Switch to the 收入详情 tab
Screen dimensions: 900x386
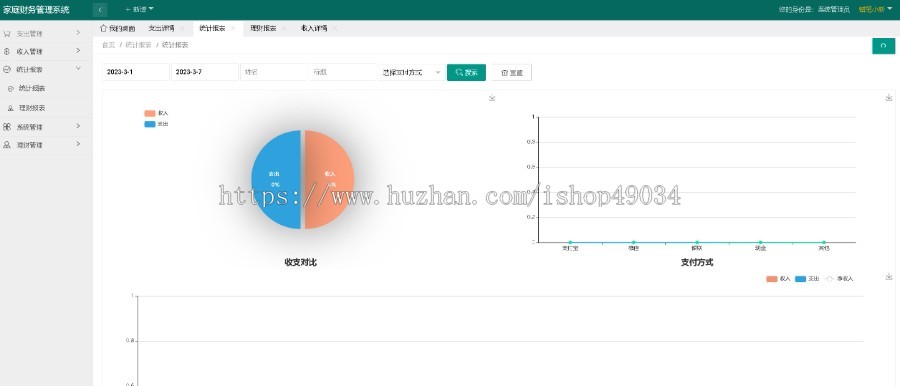point(314,28)
